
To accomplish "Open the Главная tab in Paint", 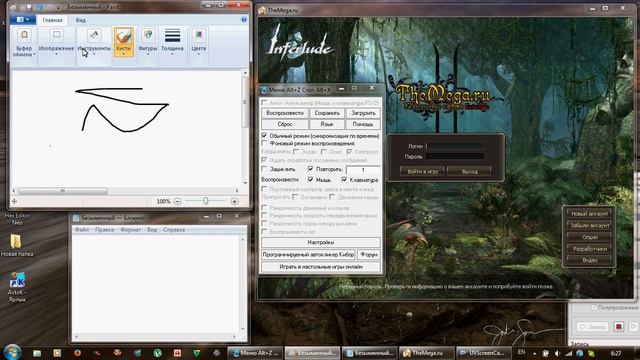I will pos(52,20).
